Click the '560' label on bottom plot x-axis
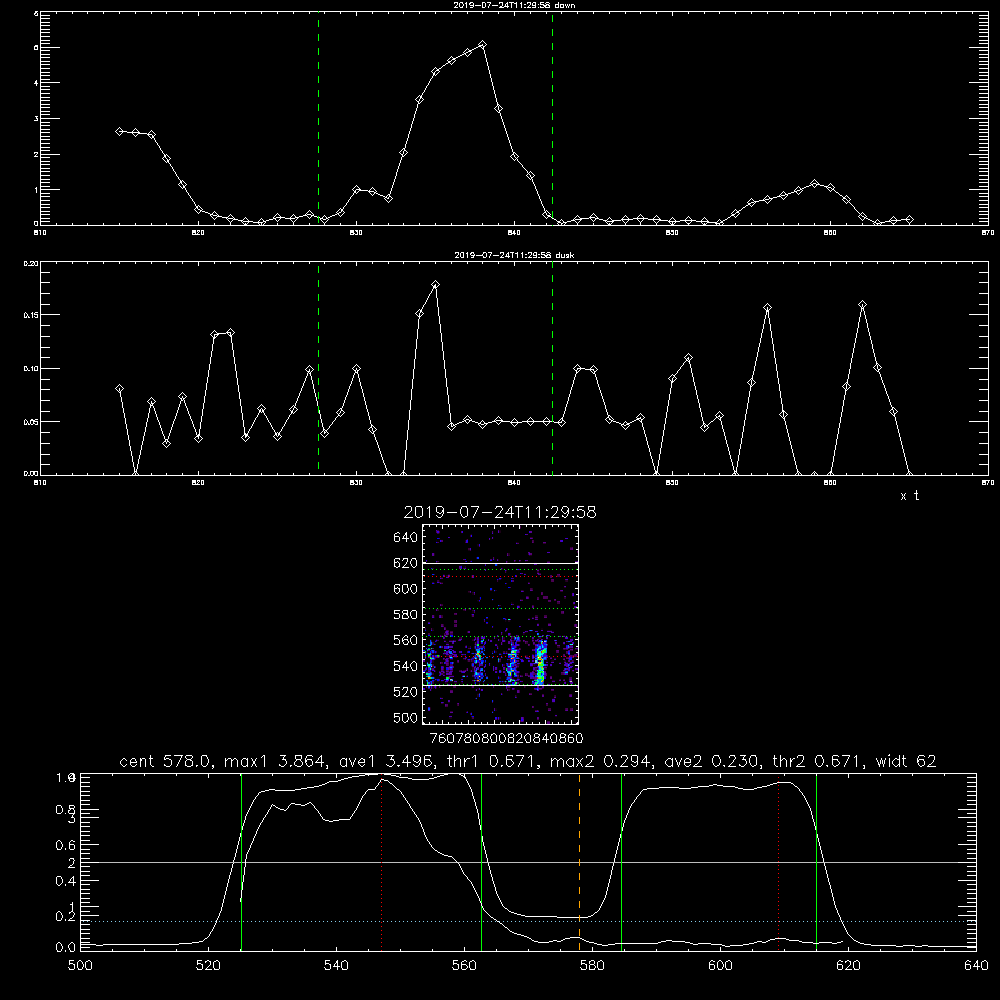 click(x=464, y=966)
